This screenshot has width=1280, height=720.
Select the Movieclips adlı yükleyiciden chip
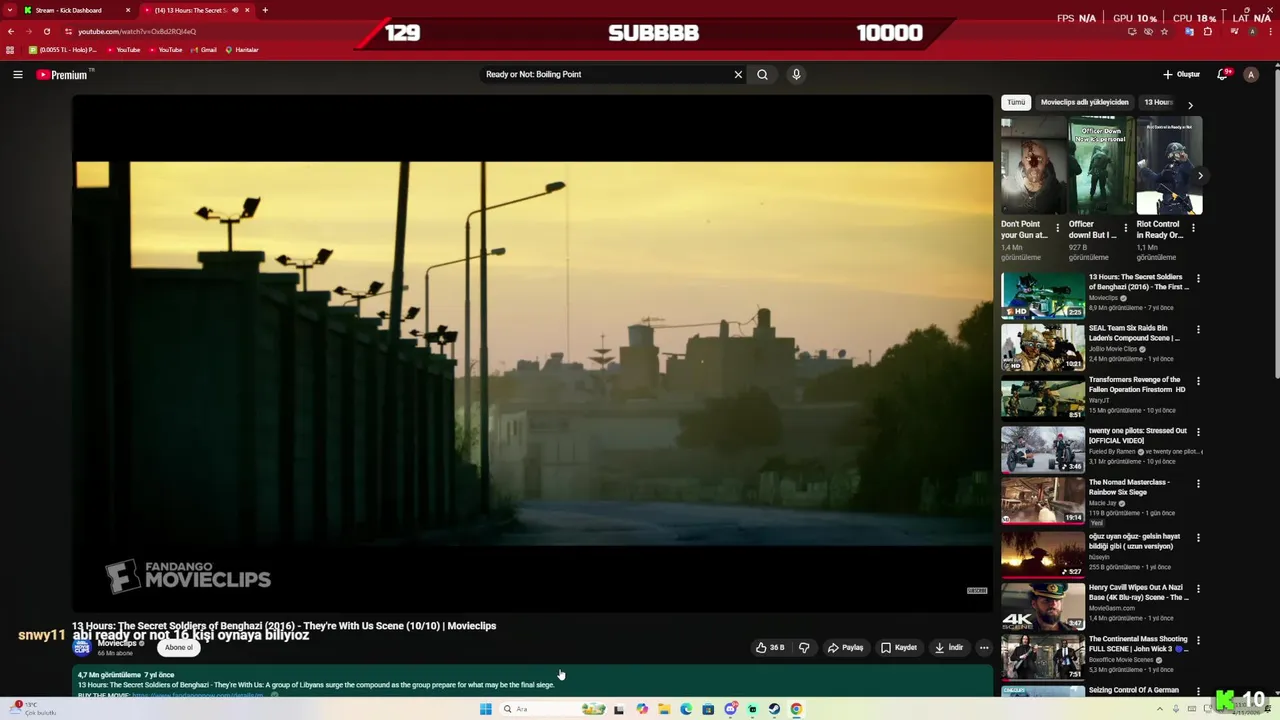point(1084,102)
